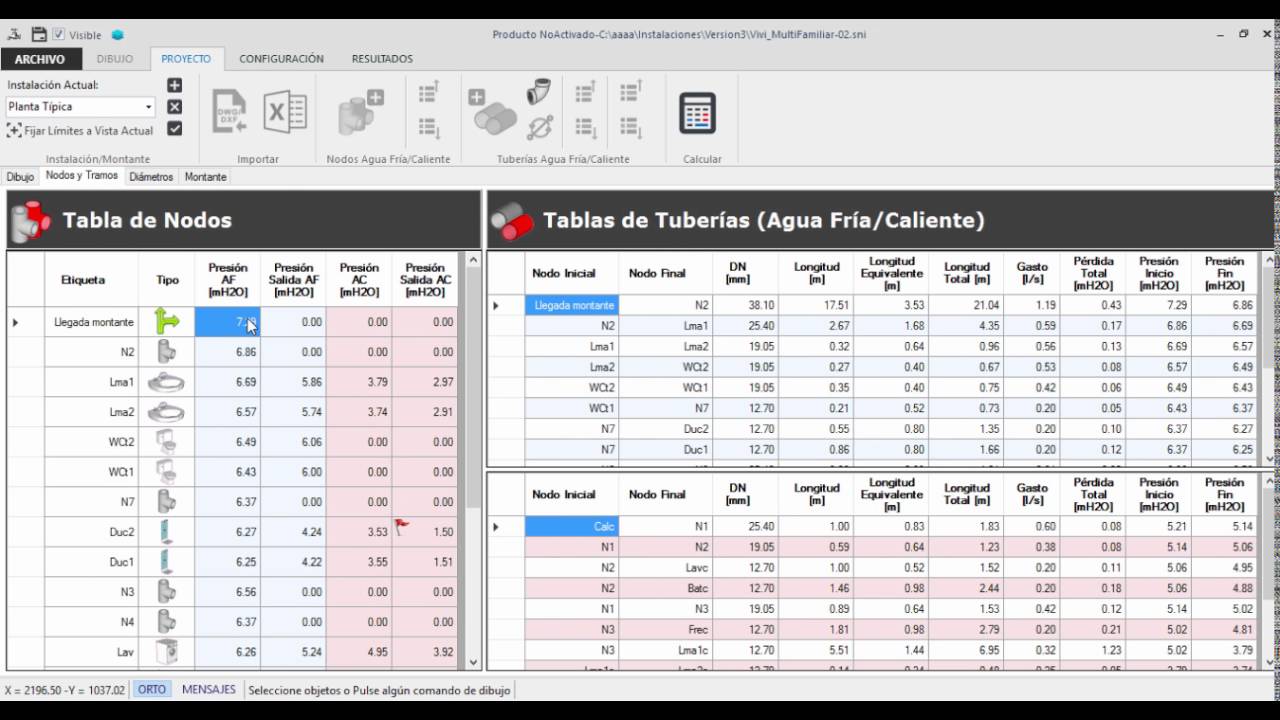Click the 1.19 Gasto value in the first pipe row
Screen dimensions: 1280x720
point(1032,305)
